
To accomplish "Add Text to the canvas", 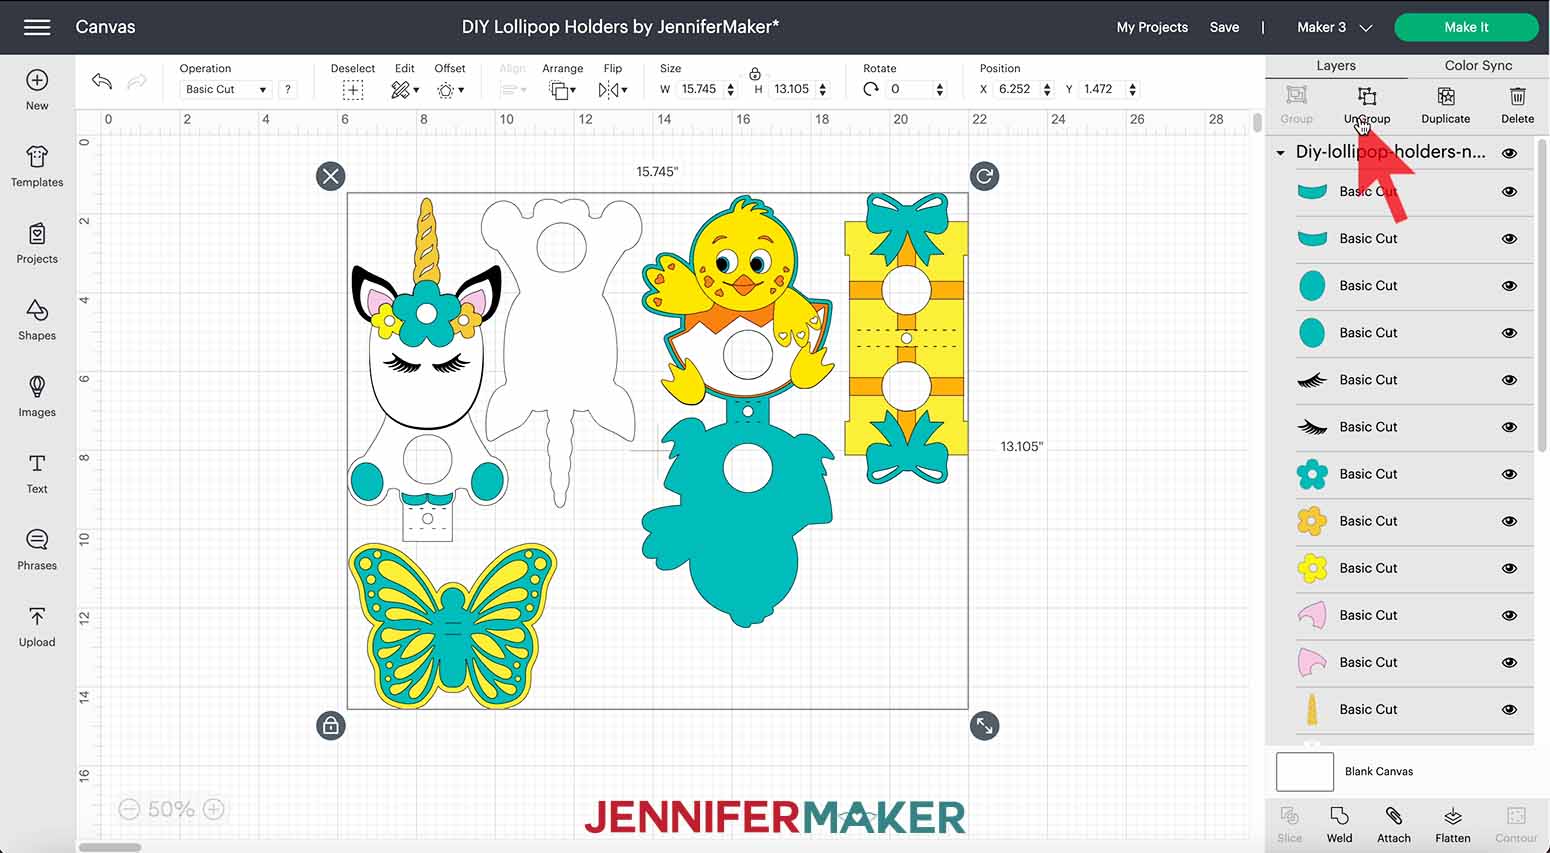I will point(37,473).
